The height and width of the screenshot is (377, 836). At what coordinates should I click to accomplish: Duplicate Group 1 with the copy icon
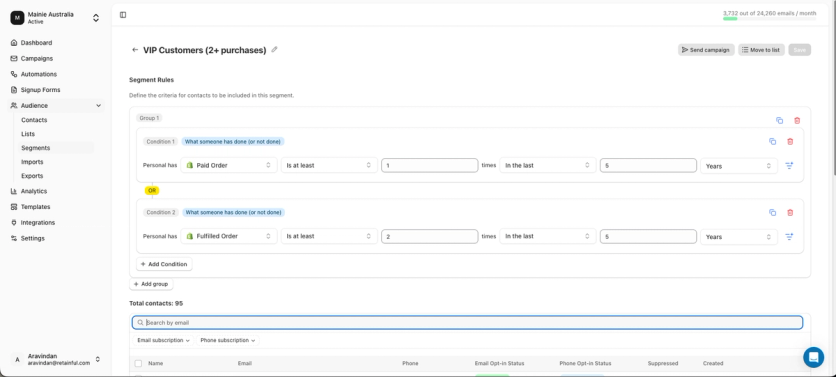779,121
